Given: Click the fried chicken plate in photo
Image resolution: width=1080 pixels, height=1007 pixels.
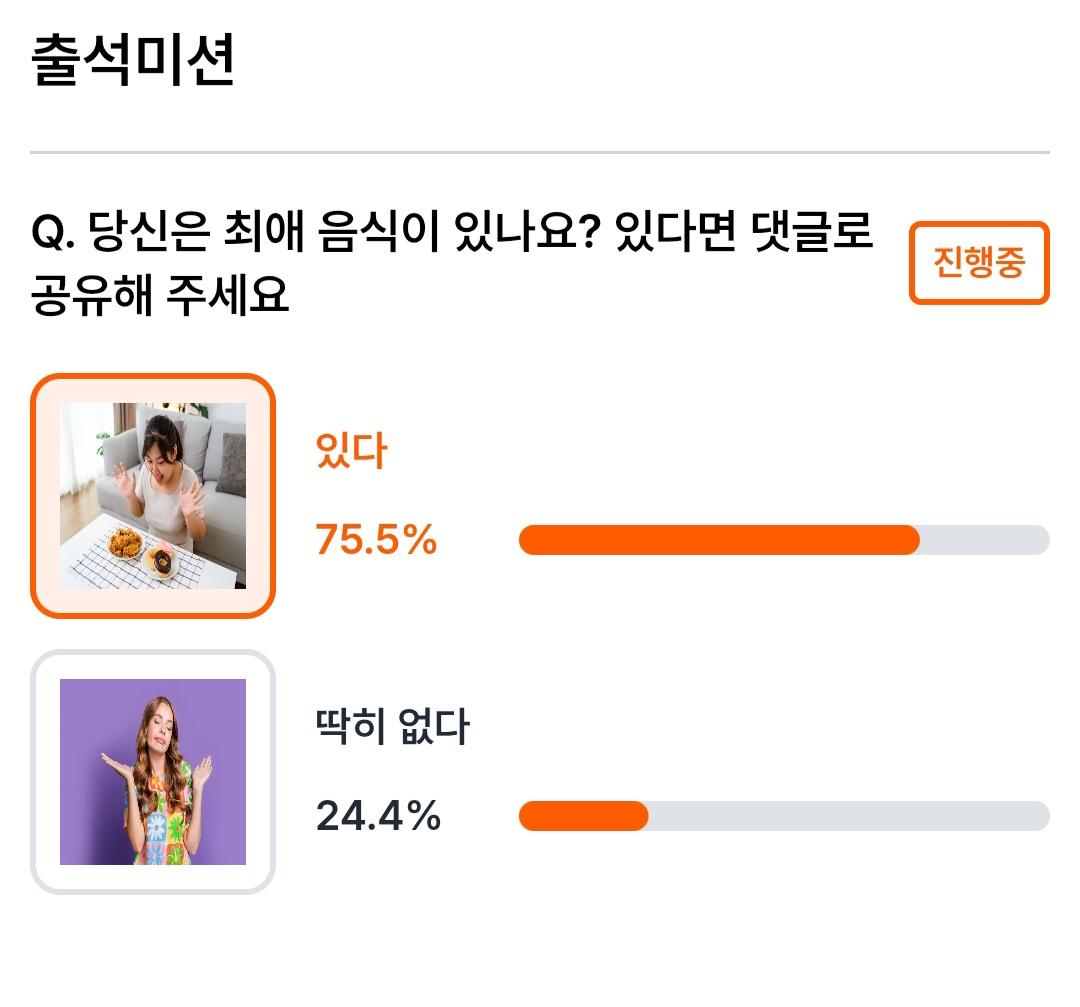Looking at the screenshot, I should click(x=125, y=543).
